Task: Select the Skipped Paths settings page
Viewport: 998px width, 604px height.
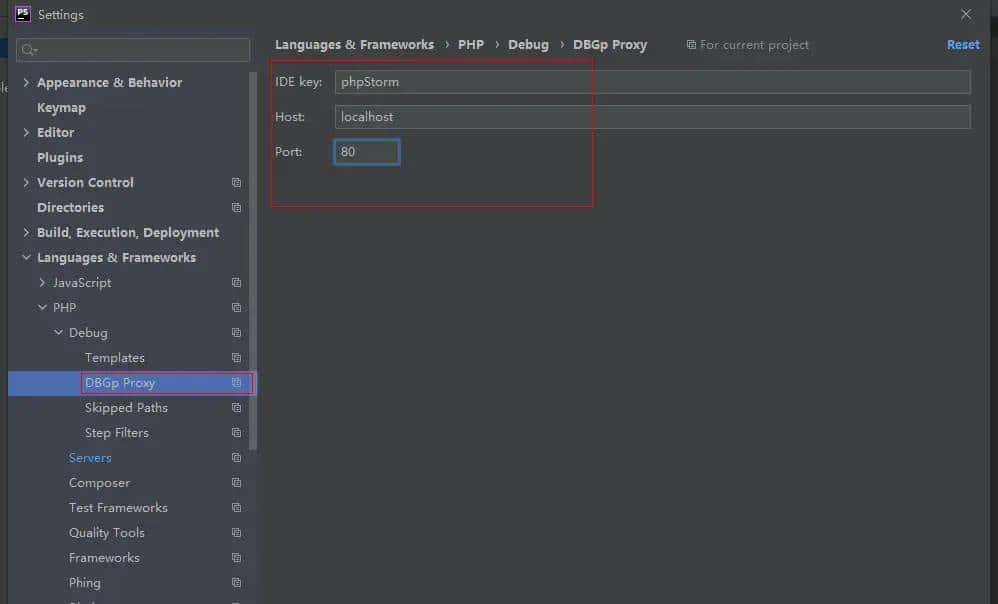Action: (x=126, y=407)
